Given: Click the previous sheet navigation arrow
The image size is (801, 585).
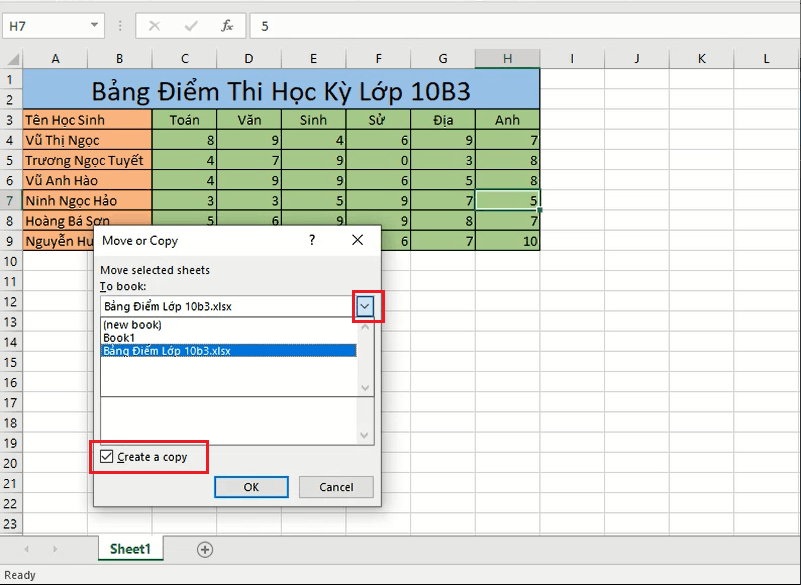Looking at the screenshot, I should click(27, 549).
